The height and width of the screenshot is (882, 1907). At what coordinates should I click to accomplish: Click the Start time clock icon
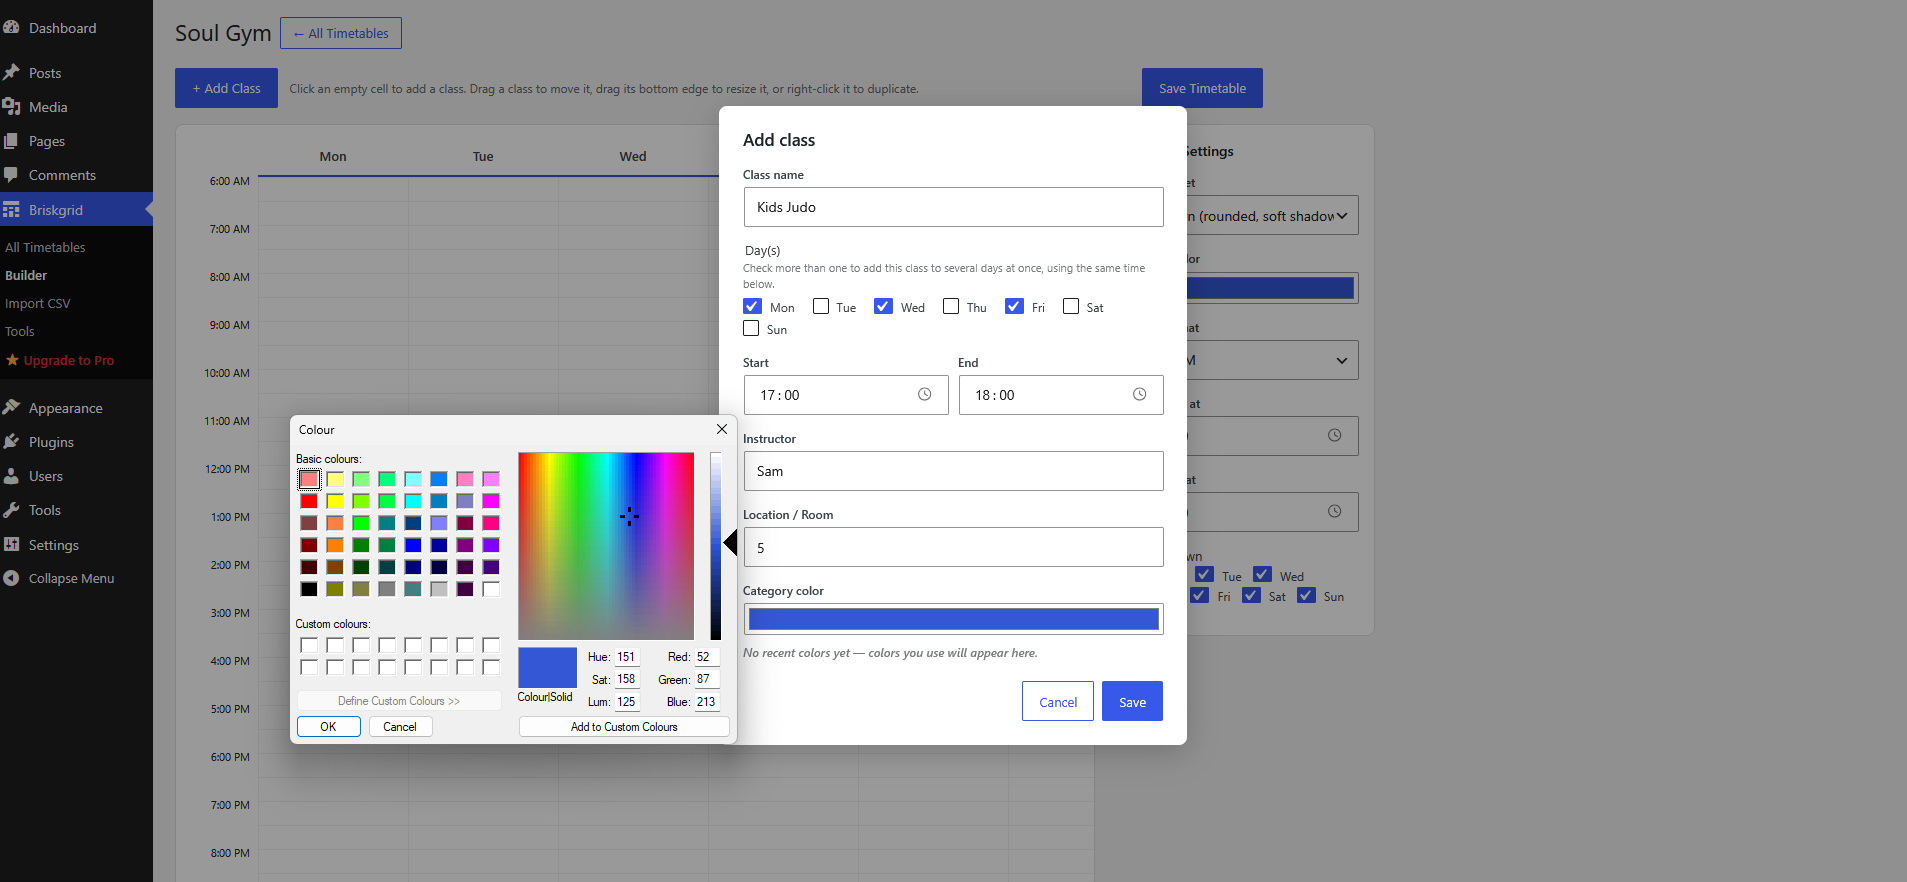(x=925, y=395)
